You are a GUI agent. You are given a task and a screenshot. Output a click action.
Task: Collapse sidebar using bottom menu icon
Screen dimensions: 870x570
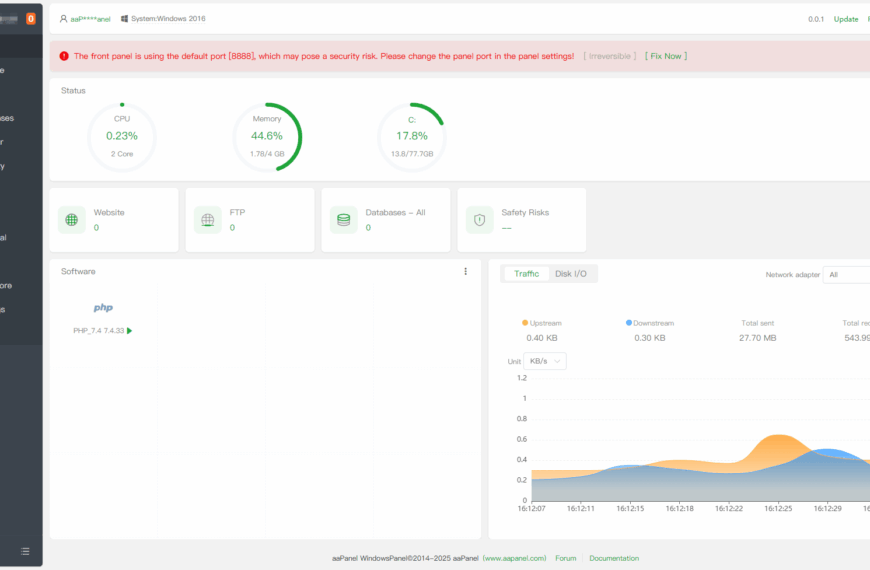(25, 551)
